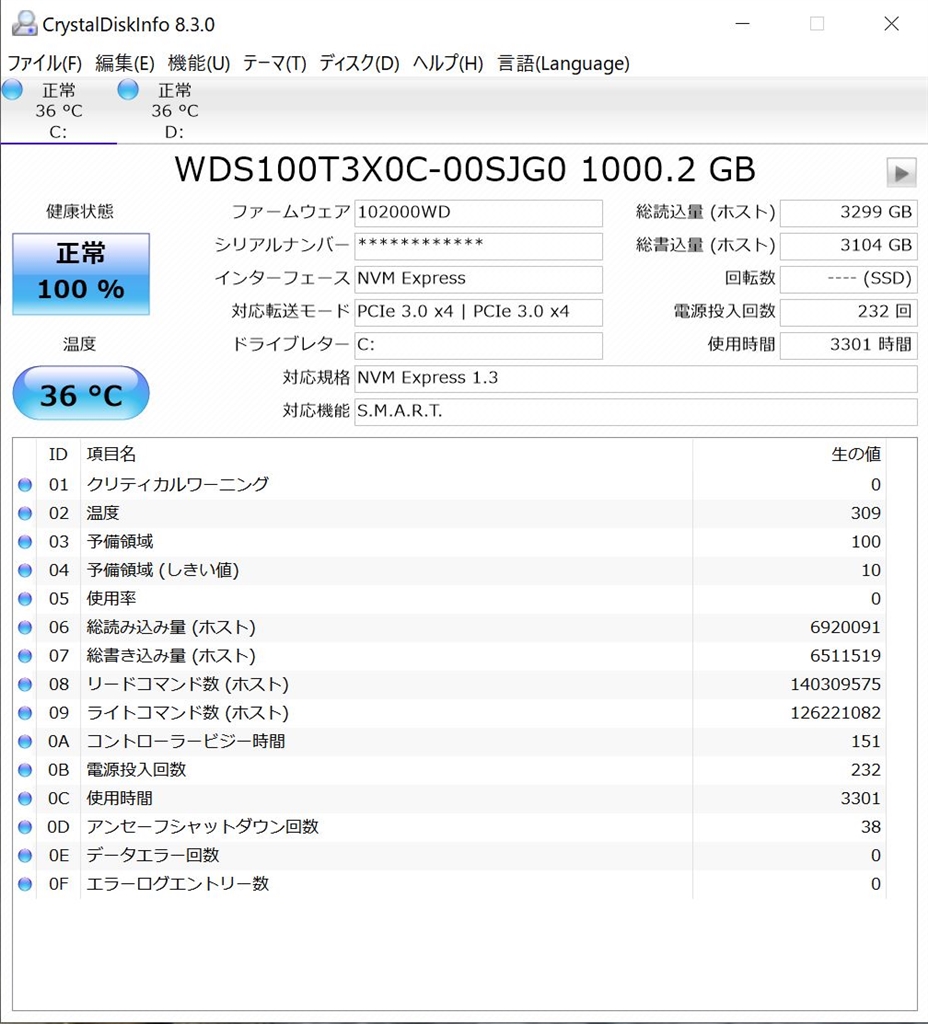This screenshot has height=1024, width=928.
Task: Click the CrystalDiskInfo app icon in title bar
Action: pos(25,24)
